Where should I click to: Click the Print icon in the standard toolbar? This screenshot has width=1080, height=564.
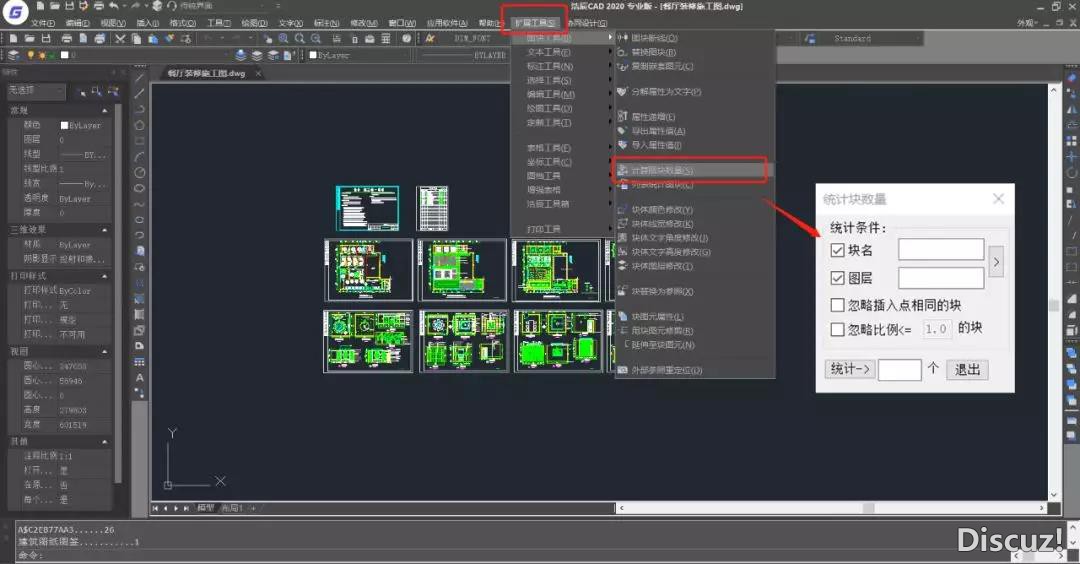tap(66, 39)
